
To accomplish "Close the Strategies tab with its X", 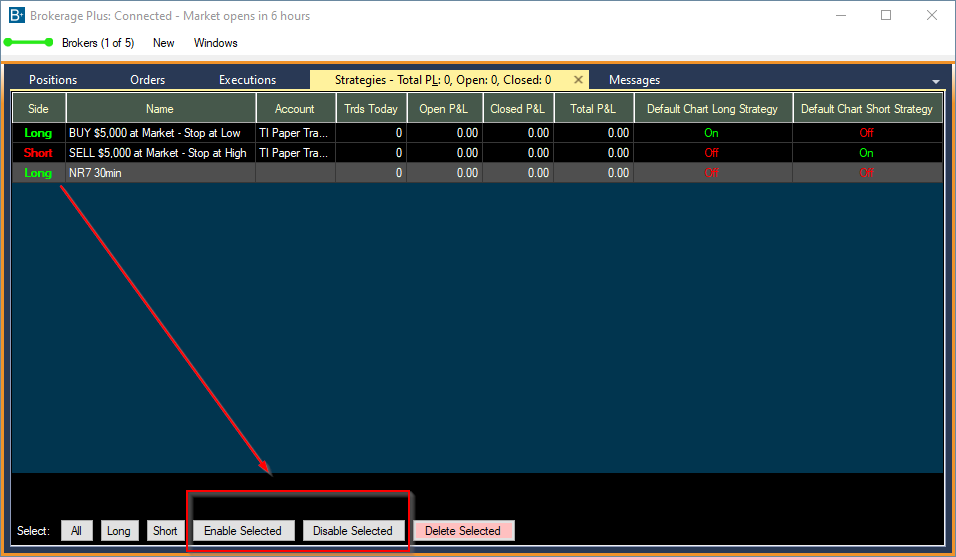I will [x=578, y=80].
